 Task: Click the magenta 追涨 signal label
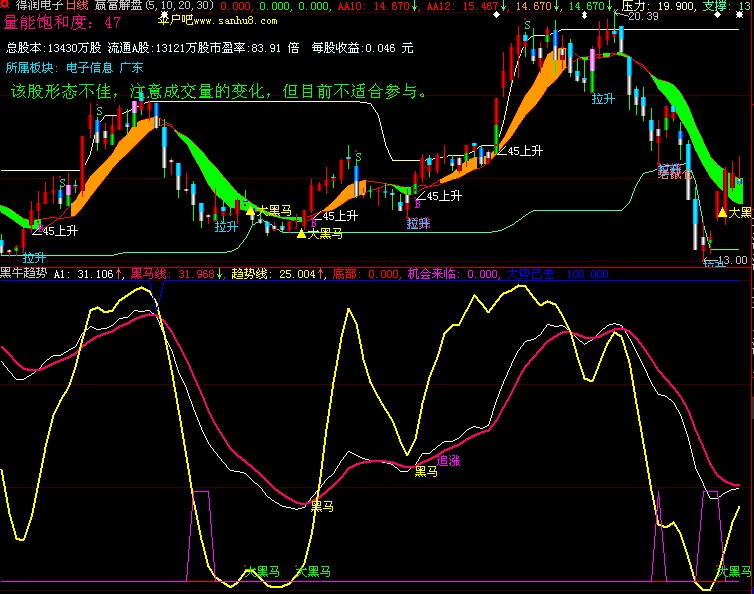tap(448, 460)
